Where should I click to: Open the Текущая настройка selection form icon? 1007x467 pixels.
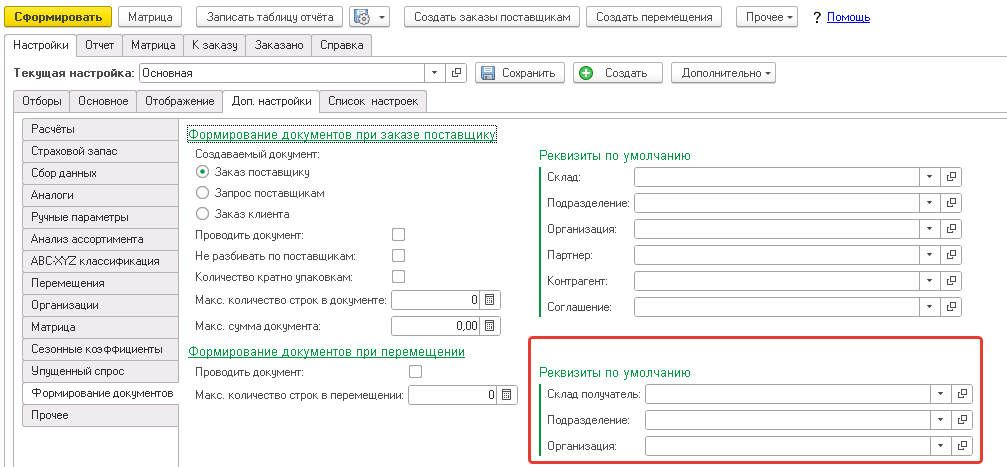tap(457, 73)
